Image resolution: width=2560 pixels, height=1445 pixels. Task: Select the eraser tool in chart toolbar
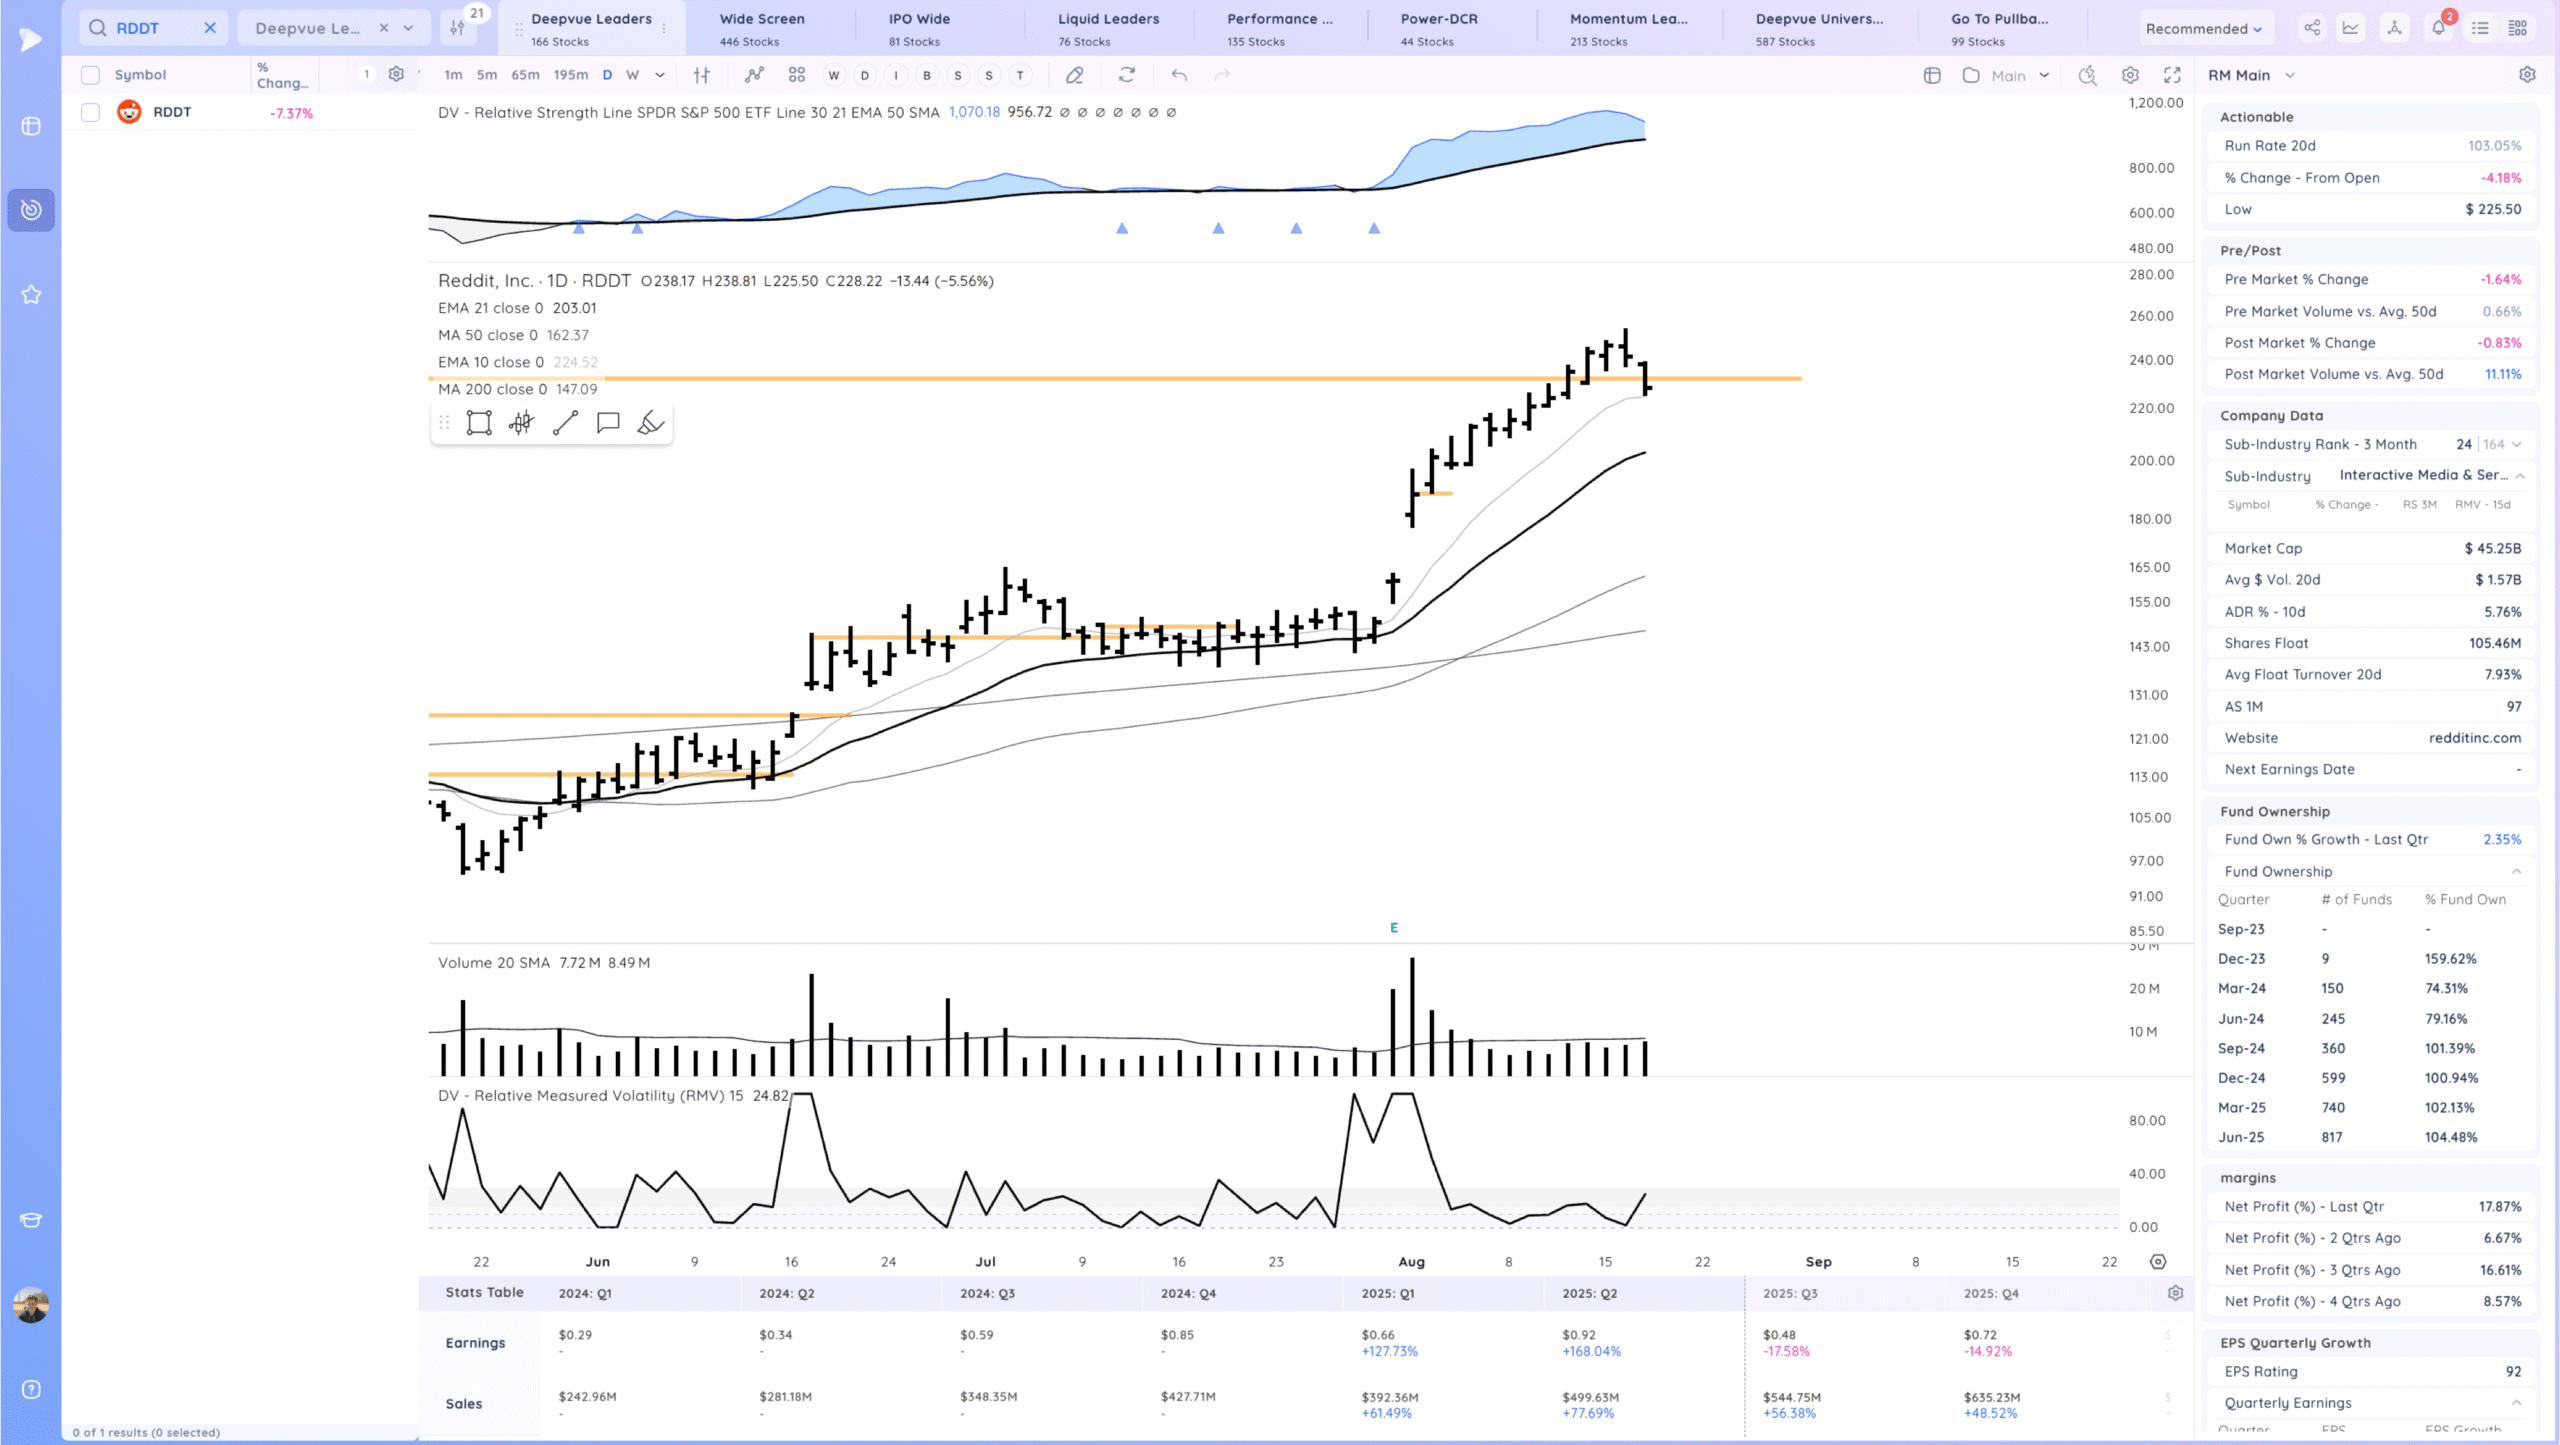(1075, 75)
